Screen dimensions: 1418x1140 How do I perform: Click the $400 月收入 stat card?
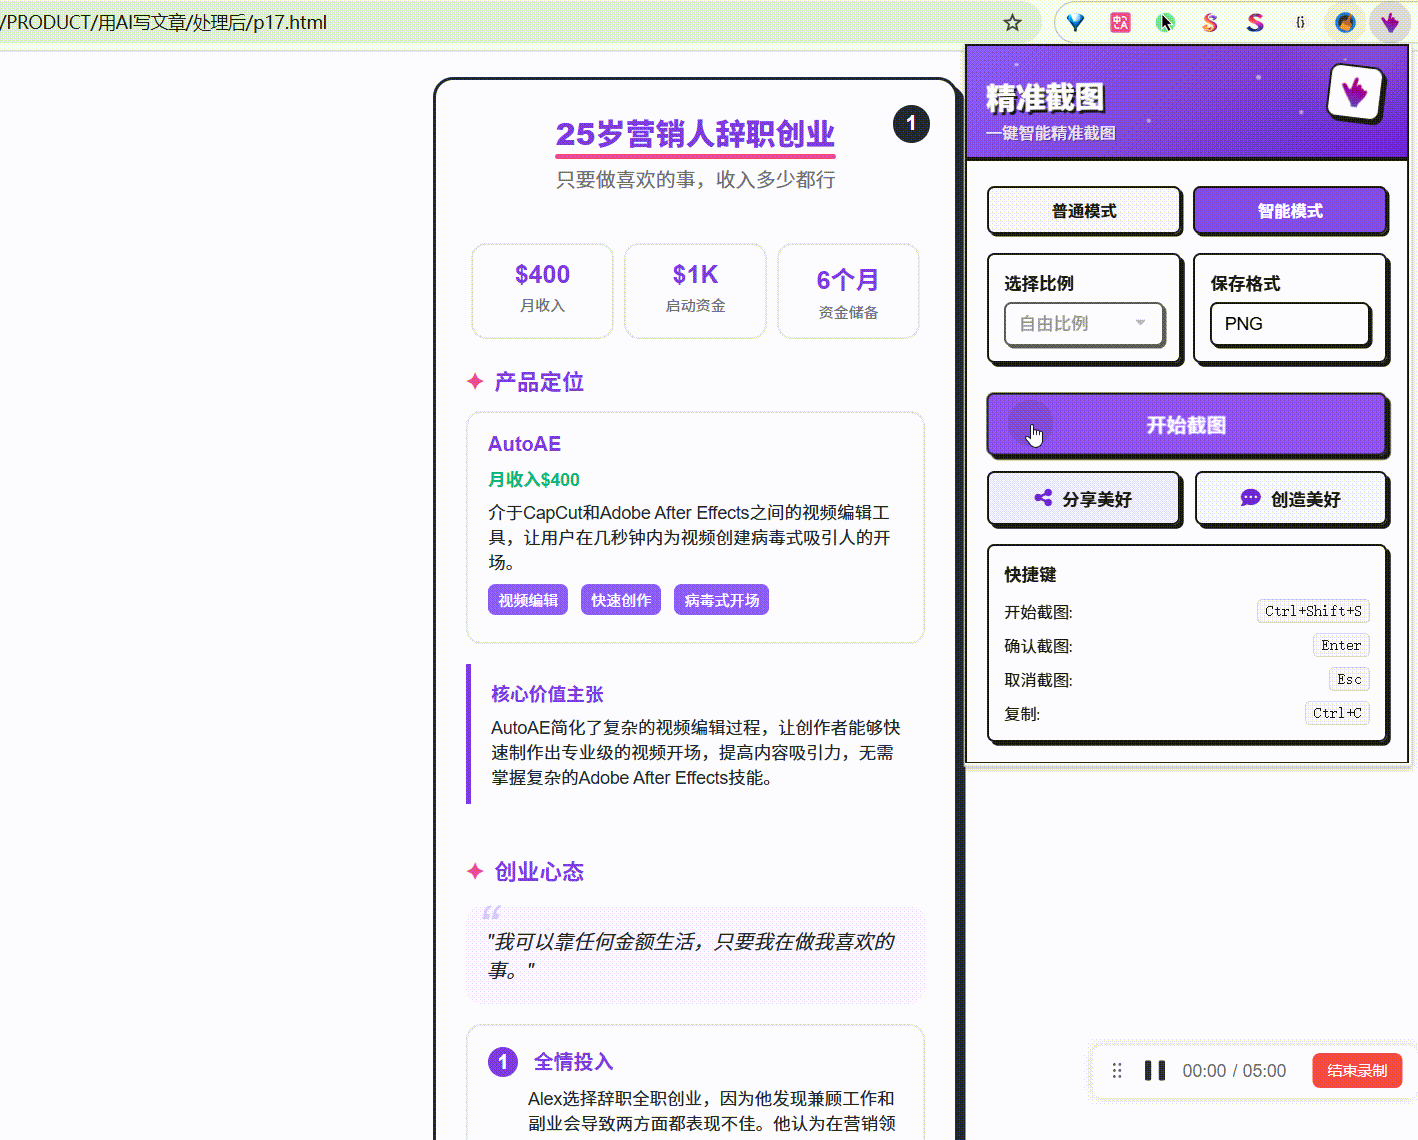pyautogui.click(x=542, y=291)
